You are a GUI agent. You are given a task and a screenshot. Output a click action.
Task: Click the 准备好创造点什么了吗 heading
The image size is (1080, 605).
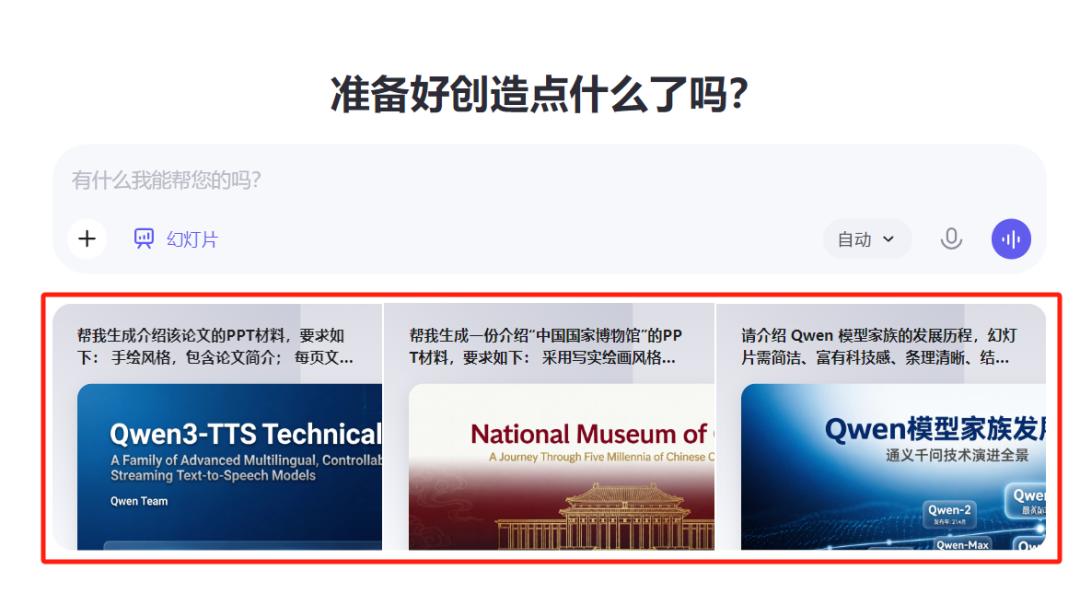(x=540, y=95)
